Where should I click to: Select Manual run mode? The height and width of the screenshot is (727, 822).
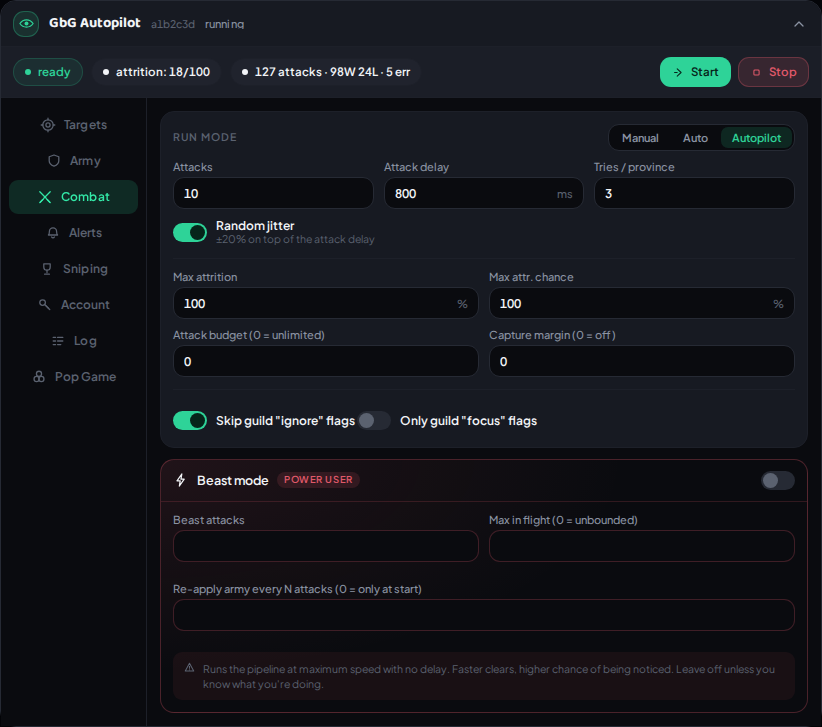(640, 138)
